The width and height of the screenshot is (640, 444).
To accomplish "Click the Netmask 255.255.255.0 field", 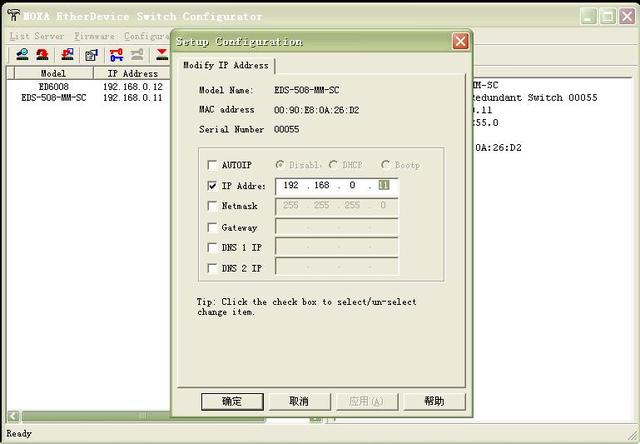I will 337,206.
